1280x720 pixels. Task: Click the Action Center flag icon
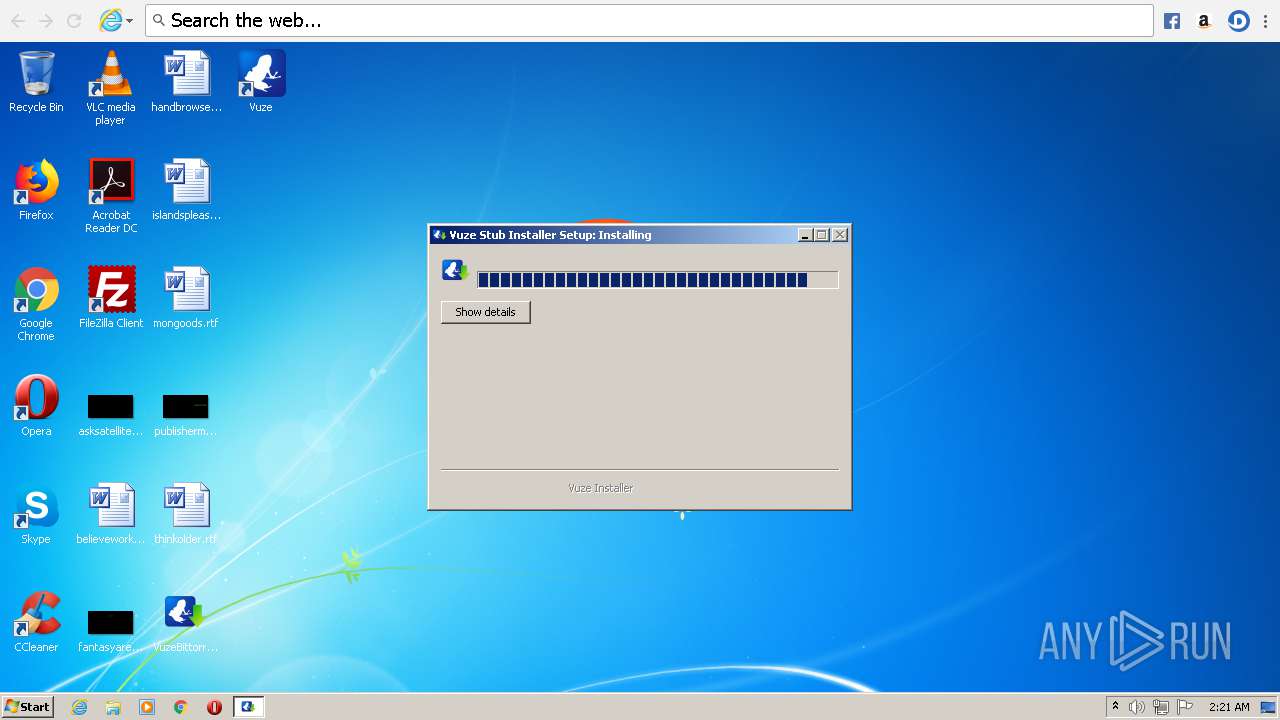(1185, 707)
